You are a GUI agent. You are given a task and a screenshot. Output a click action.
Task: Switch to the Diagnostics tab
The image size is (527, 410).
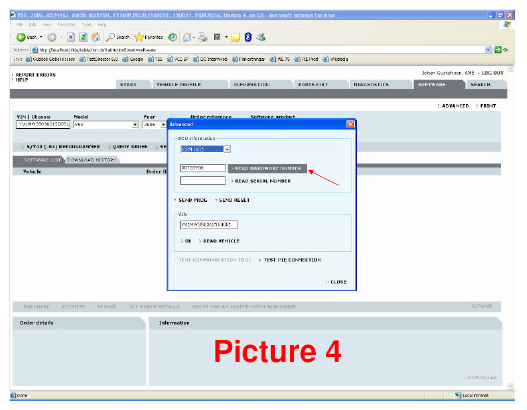[371, 85]
